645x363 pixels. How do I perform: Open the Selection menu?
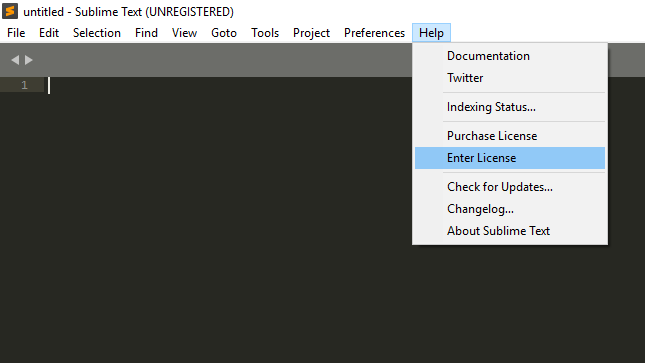tap(97, 33)
